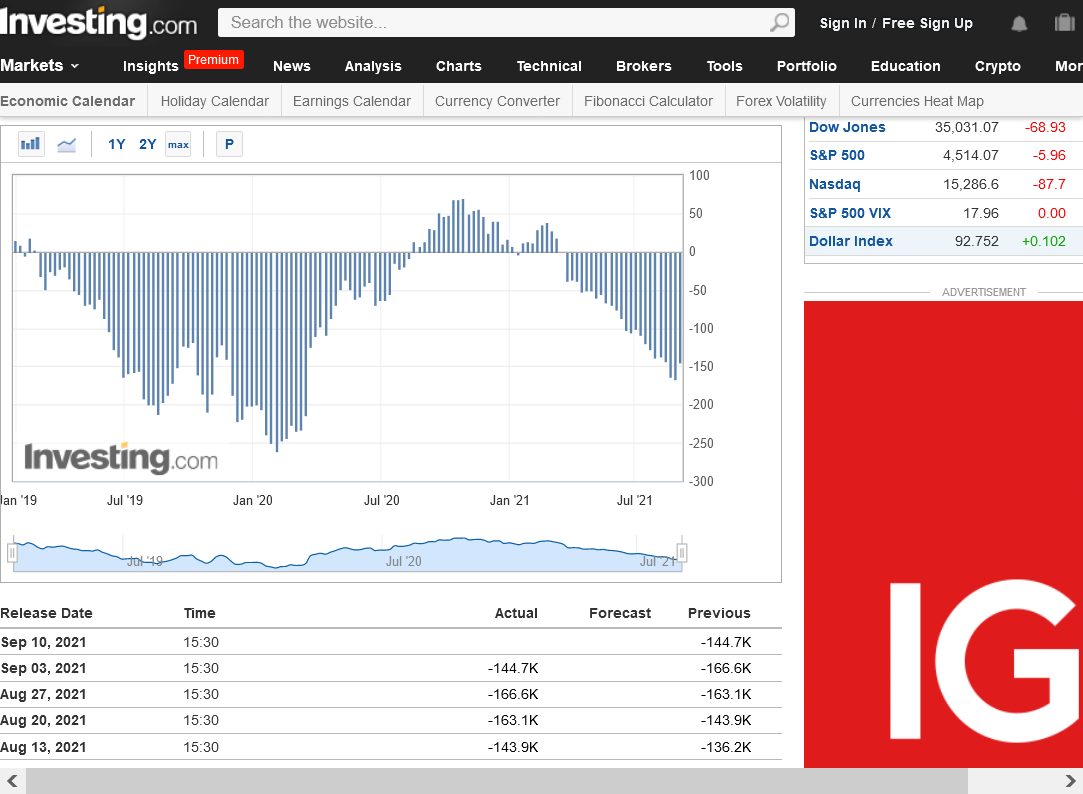Click the Sep 10, 2021 release date
1083x794 pixels.
tap(44, 642)
